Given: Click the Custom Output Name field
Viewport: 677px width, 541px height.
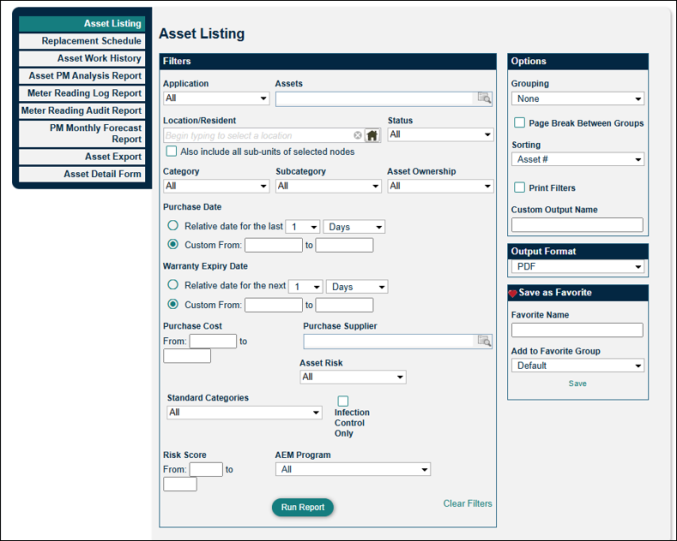Looking at the screenshot, I should 578,225.
